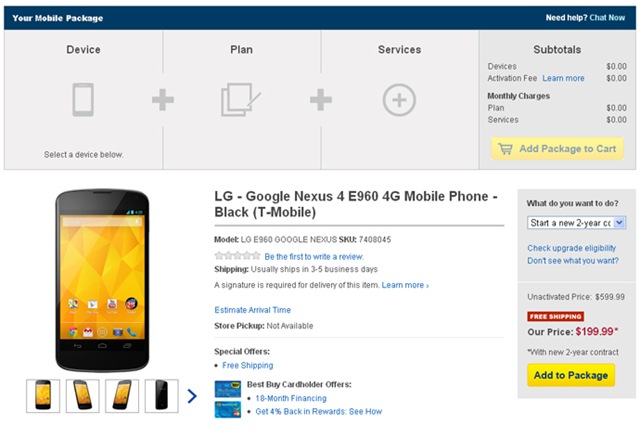Click Add to Package button
640x438 pixels.
pos(571,375)
